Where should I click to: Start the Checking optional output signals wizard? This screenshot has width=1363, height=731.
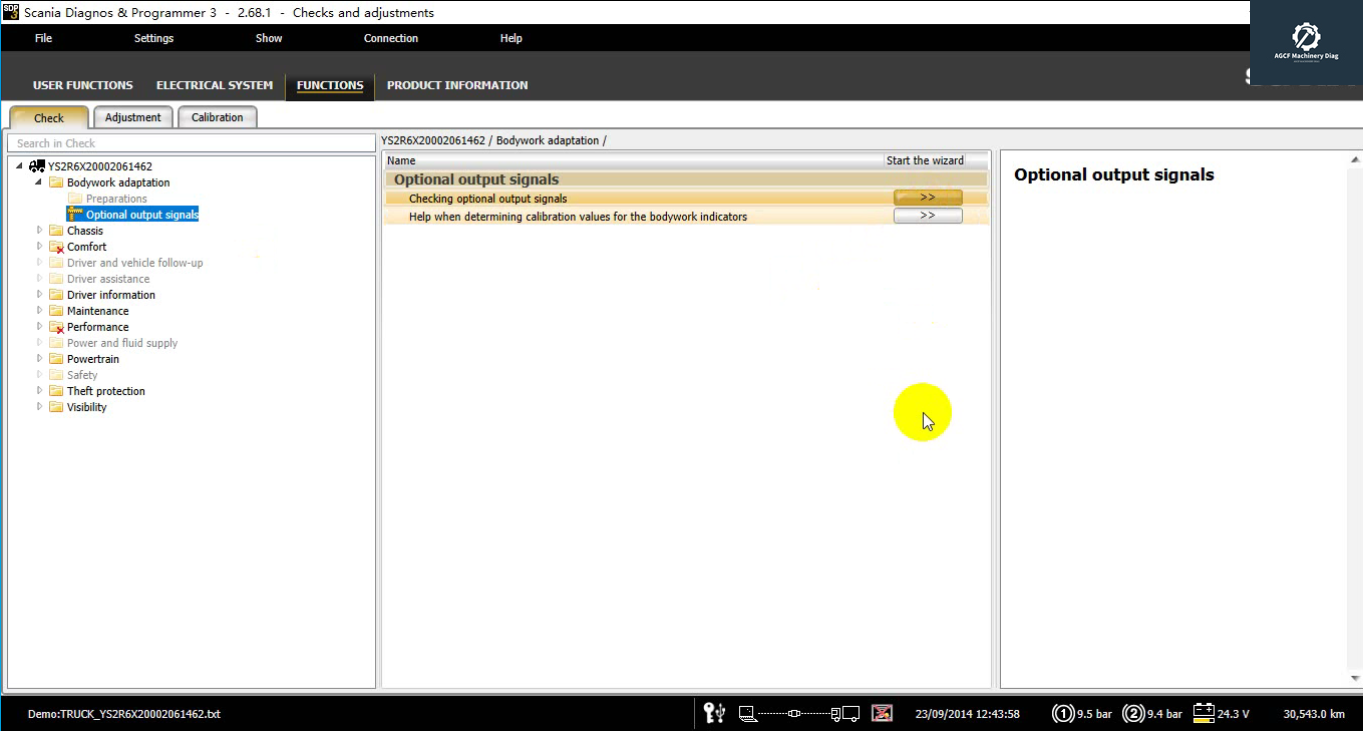pos(927,198)
